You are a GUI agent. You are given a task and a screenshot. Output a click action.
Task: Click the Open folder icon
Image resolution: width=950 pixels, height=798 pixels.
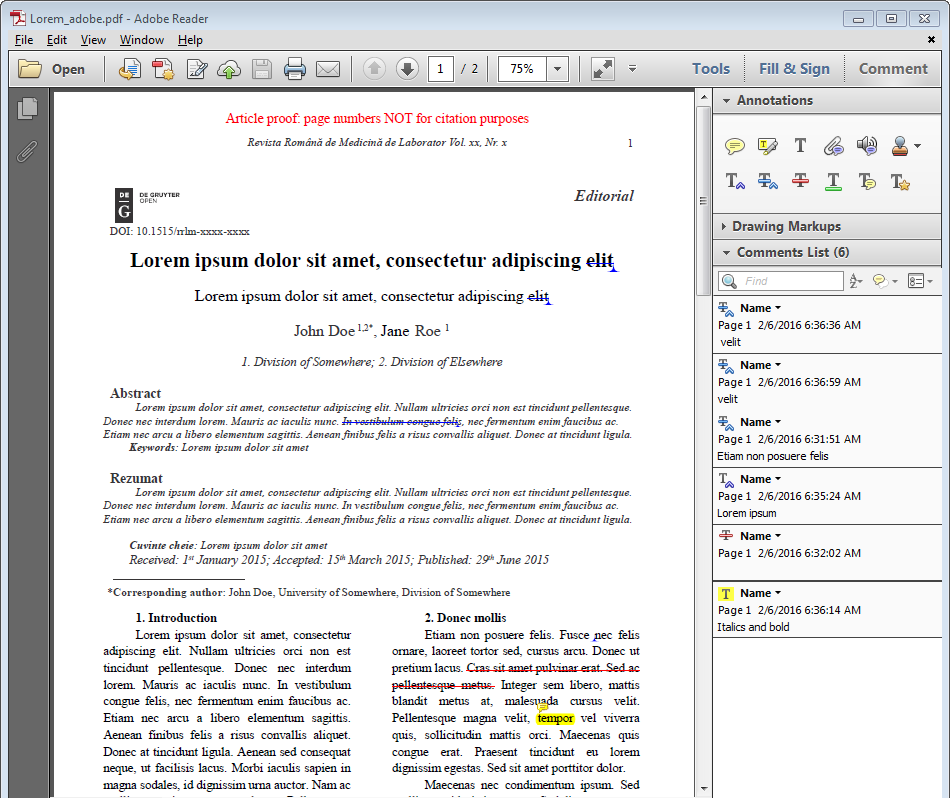(29, 69)
